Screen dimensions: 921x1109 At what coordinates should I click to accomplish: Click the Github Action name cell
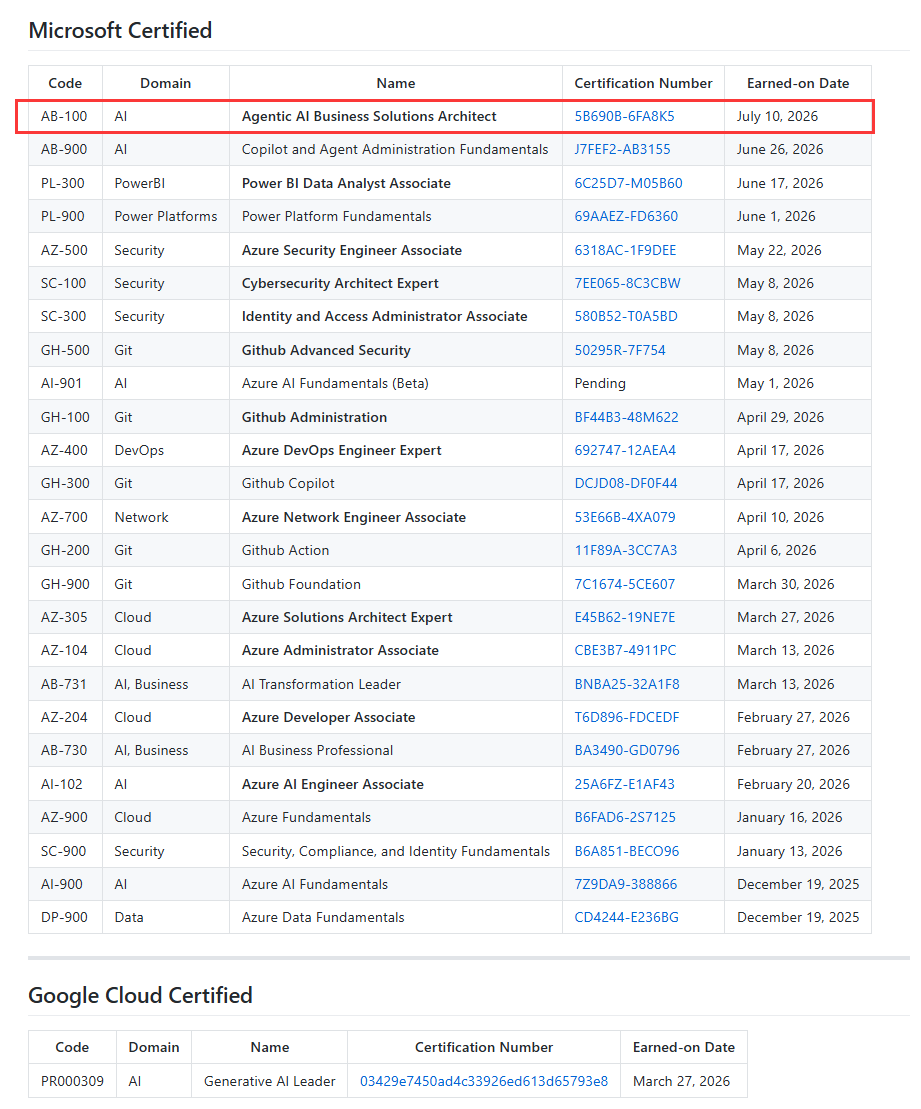(395, 550)
